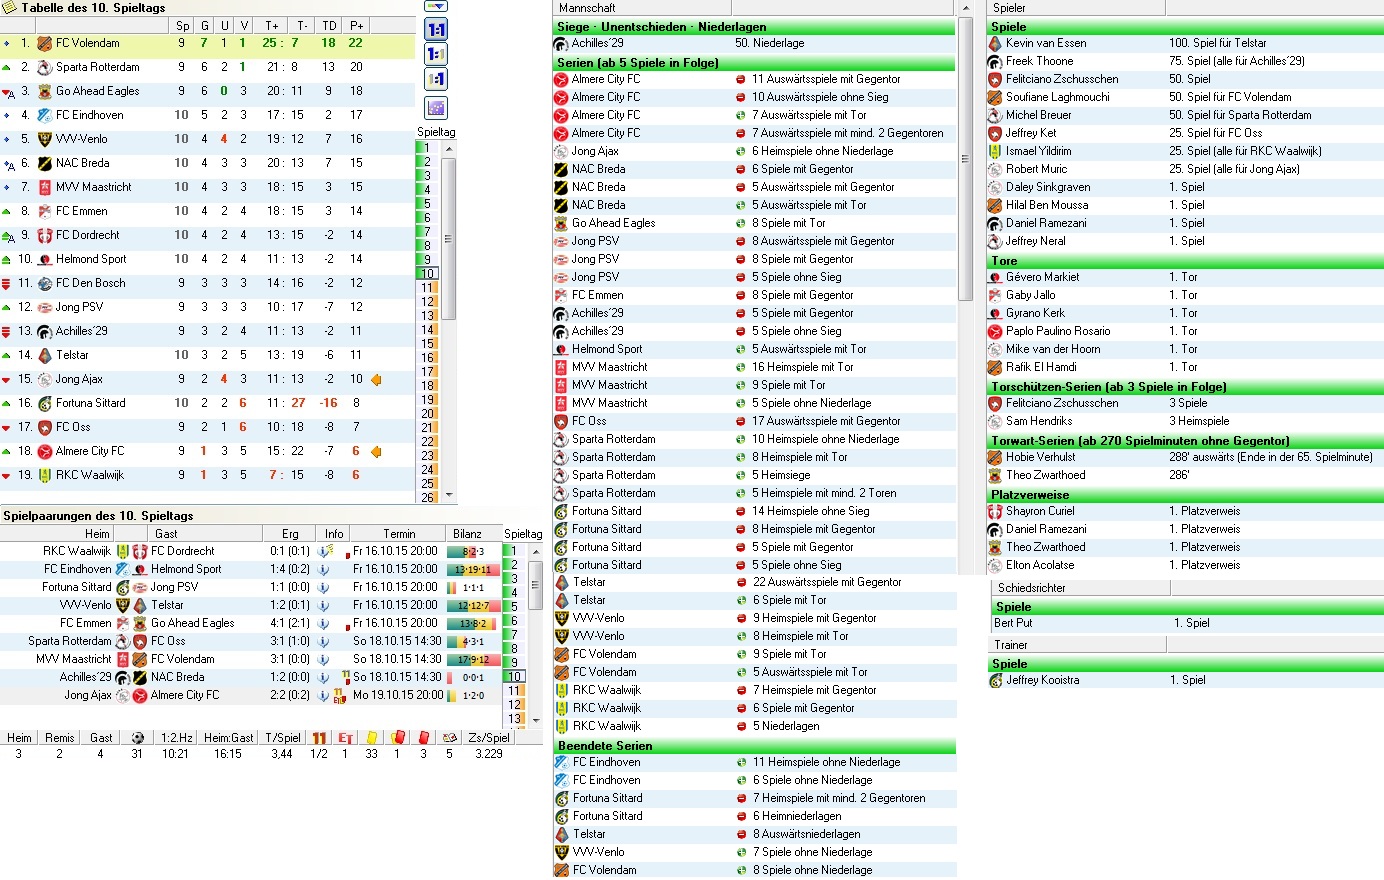Open the info icon for Sparta Rotterdam vs FC Oss
The image size is (1384, 880).
[325, 641]
